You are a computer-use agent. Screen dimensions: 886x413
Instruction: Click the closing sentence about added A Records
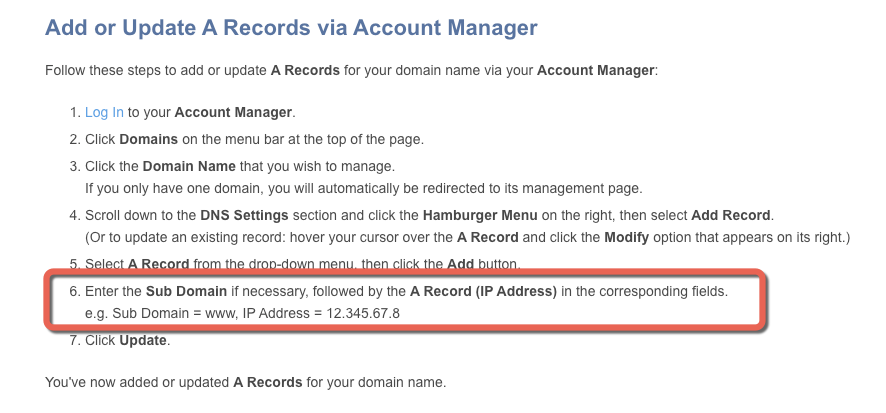click(246, 382)
